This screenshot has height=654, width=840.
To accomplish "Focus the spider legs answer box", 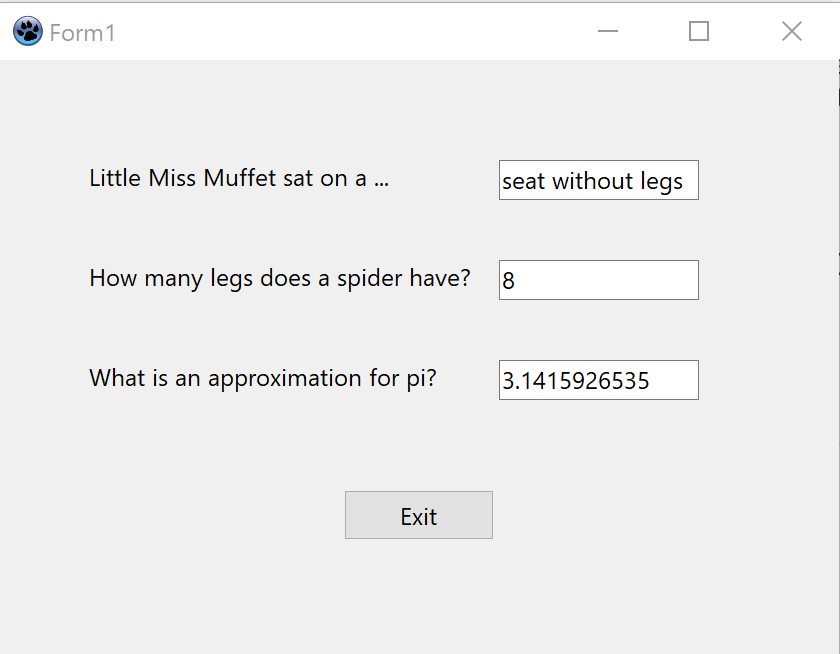I will 598,280.
